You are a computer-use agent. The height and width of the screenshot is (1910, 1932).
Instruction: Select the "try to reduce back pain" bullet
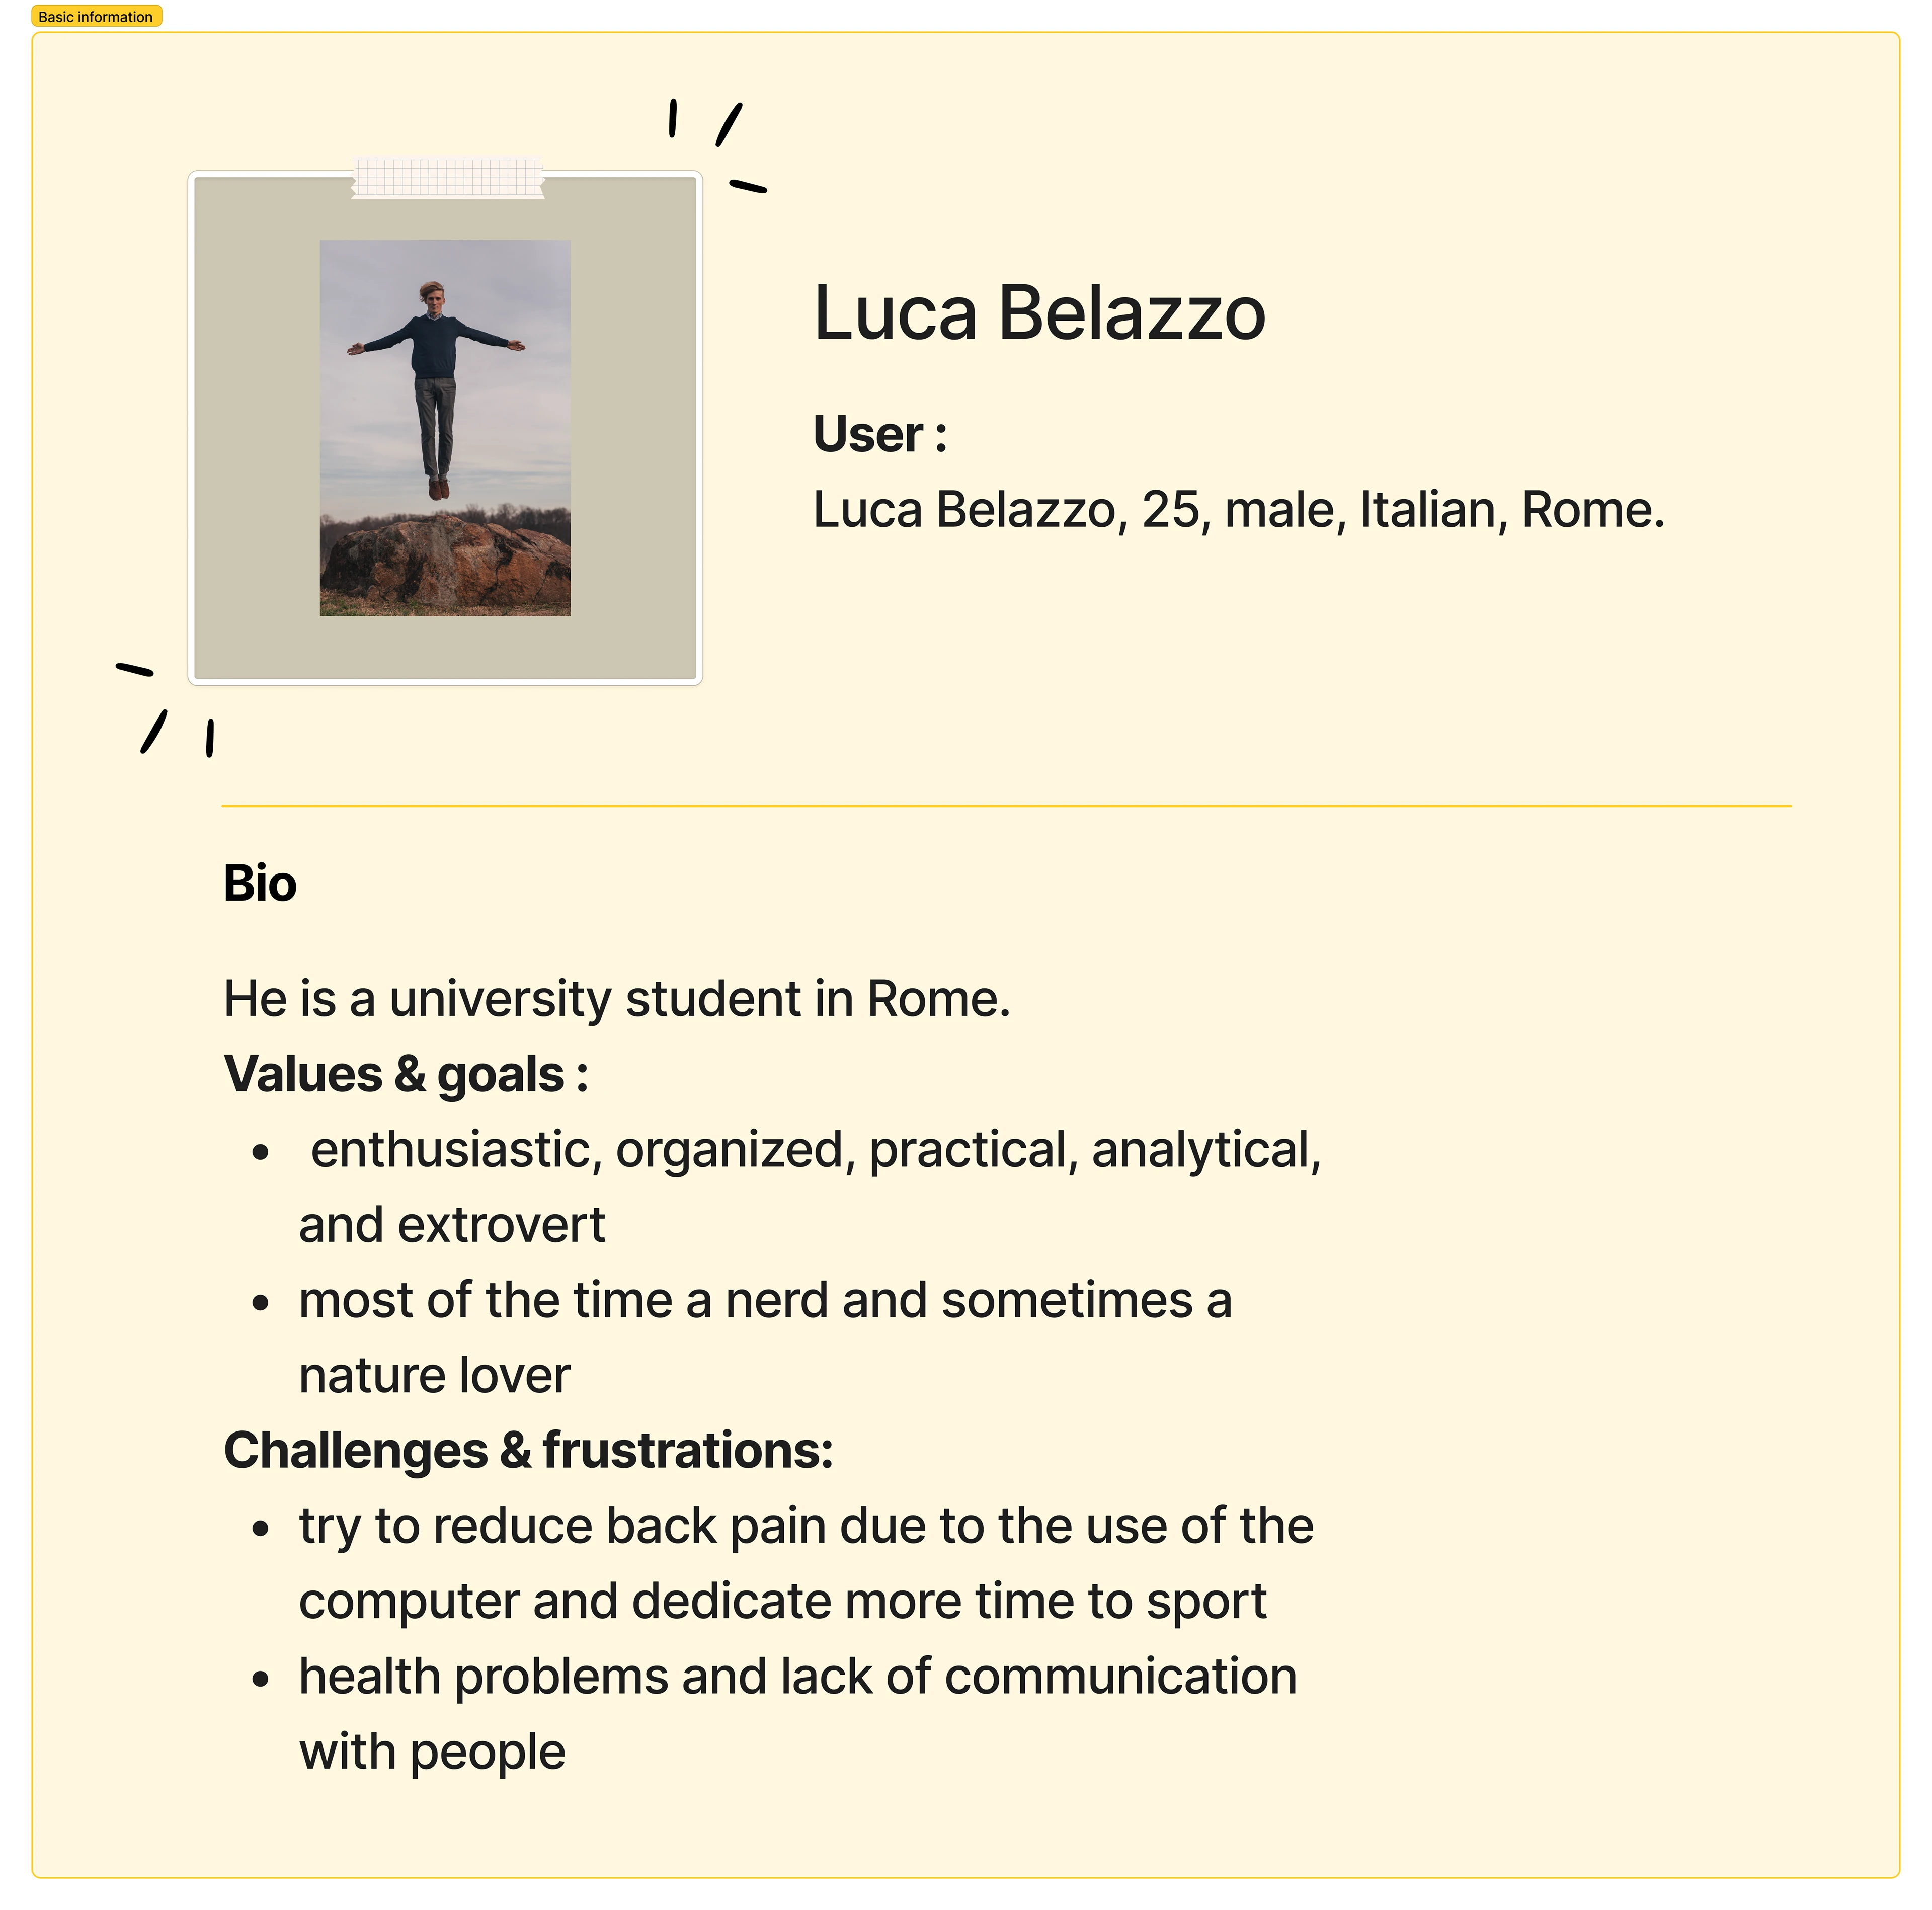[x=806, y=1527]
